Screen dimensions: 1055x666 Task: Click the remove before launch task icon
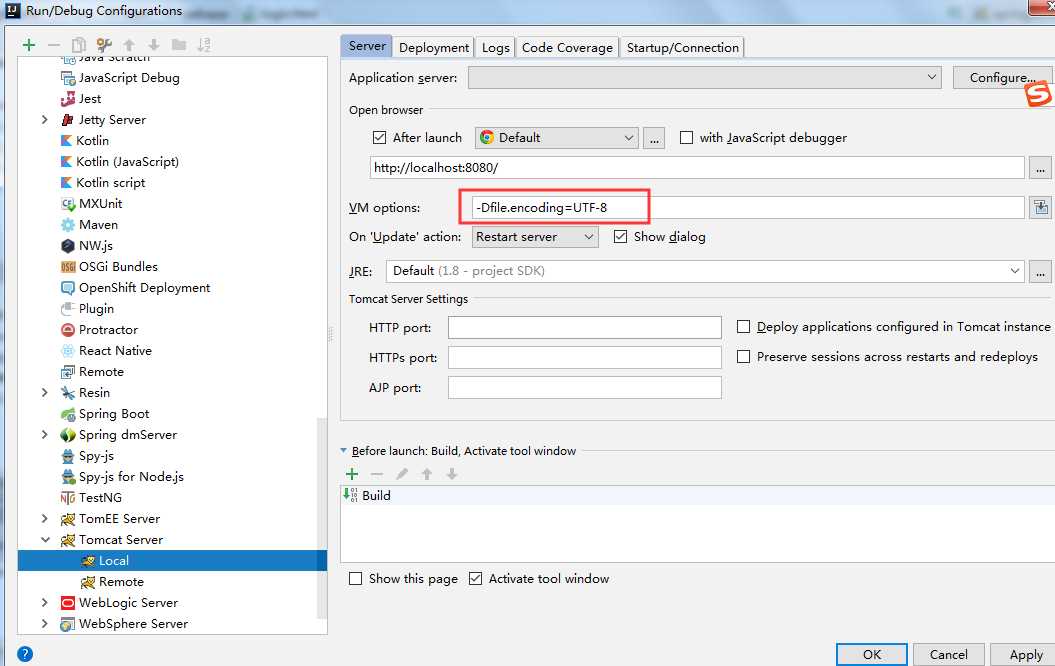click(377, 474)
